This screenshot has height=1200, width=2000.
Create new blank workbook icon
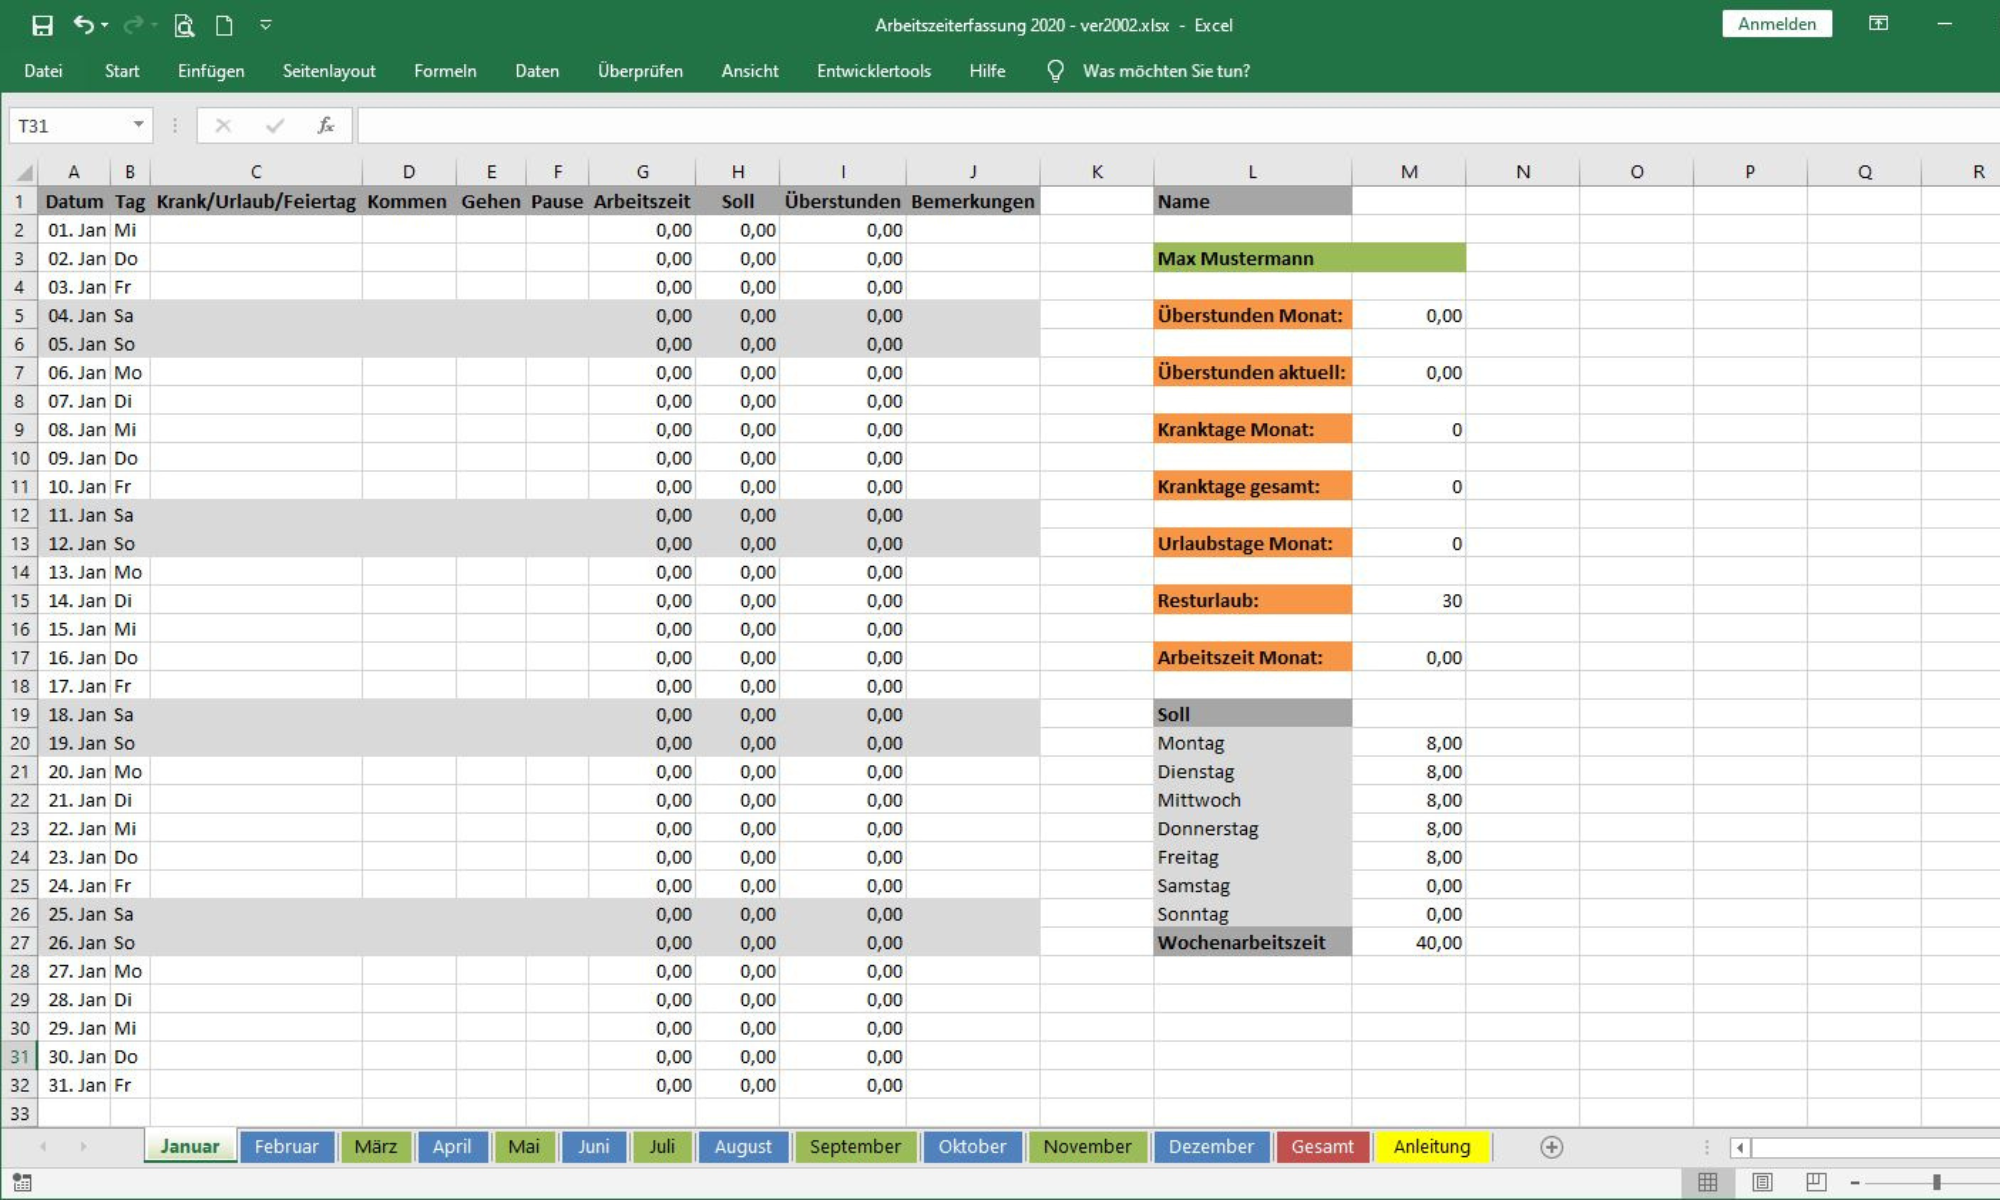click(x=224, y=25)
